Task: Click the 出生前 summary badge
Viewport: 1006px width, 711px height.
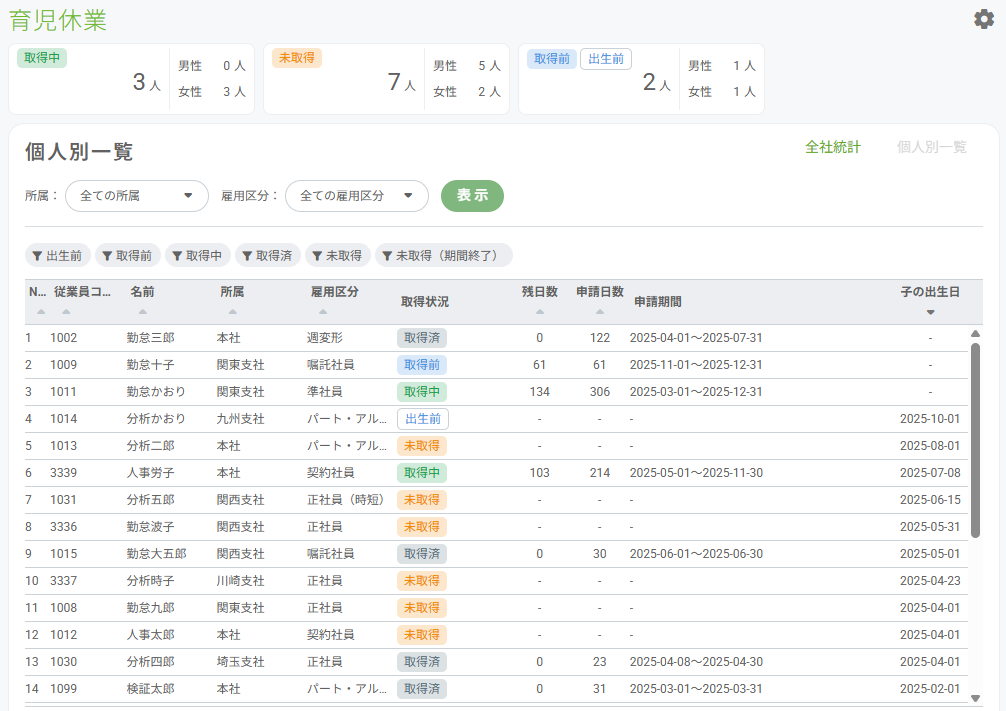Action: [606, 58]
